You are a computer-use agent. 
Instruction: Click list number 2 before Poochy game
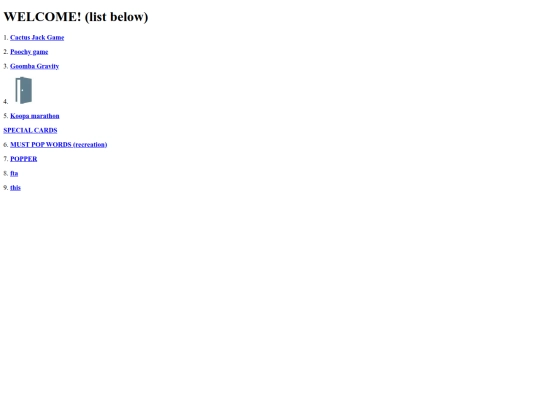coord(6,52)
